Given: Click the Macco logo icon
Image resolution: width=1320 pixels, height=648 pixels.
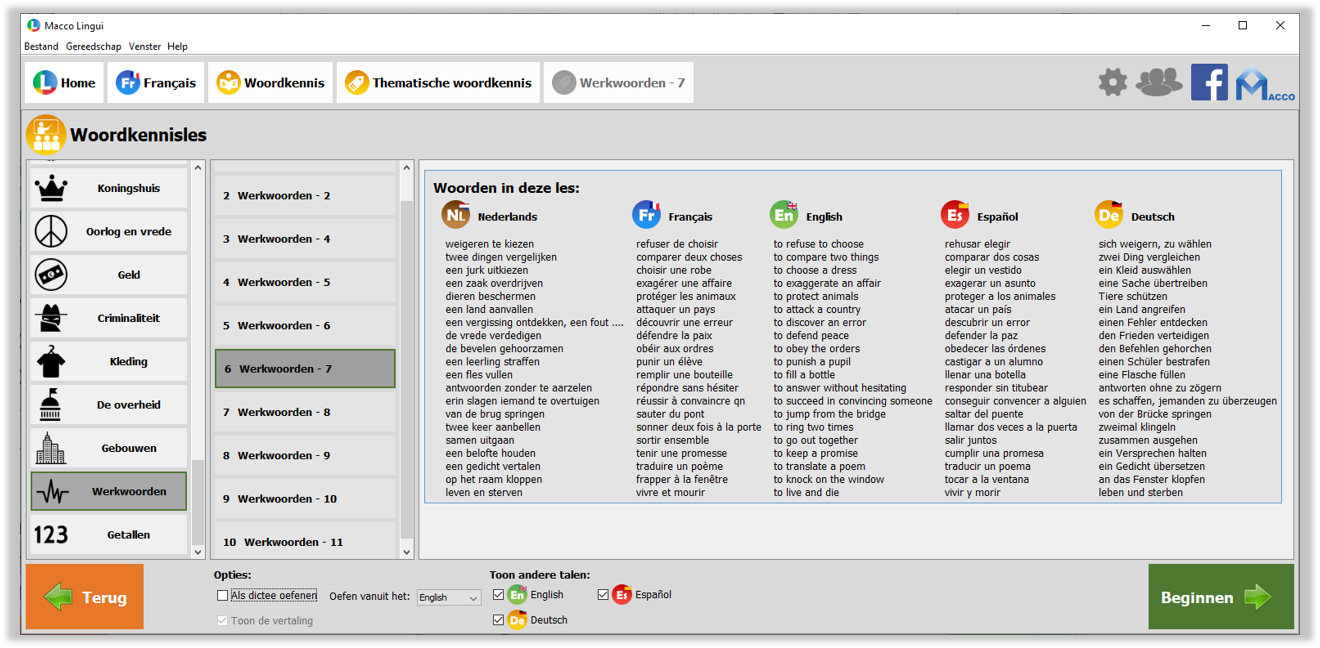Looking at the screenshot, I should pos(1264,83).
